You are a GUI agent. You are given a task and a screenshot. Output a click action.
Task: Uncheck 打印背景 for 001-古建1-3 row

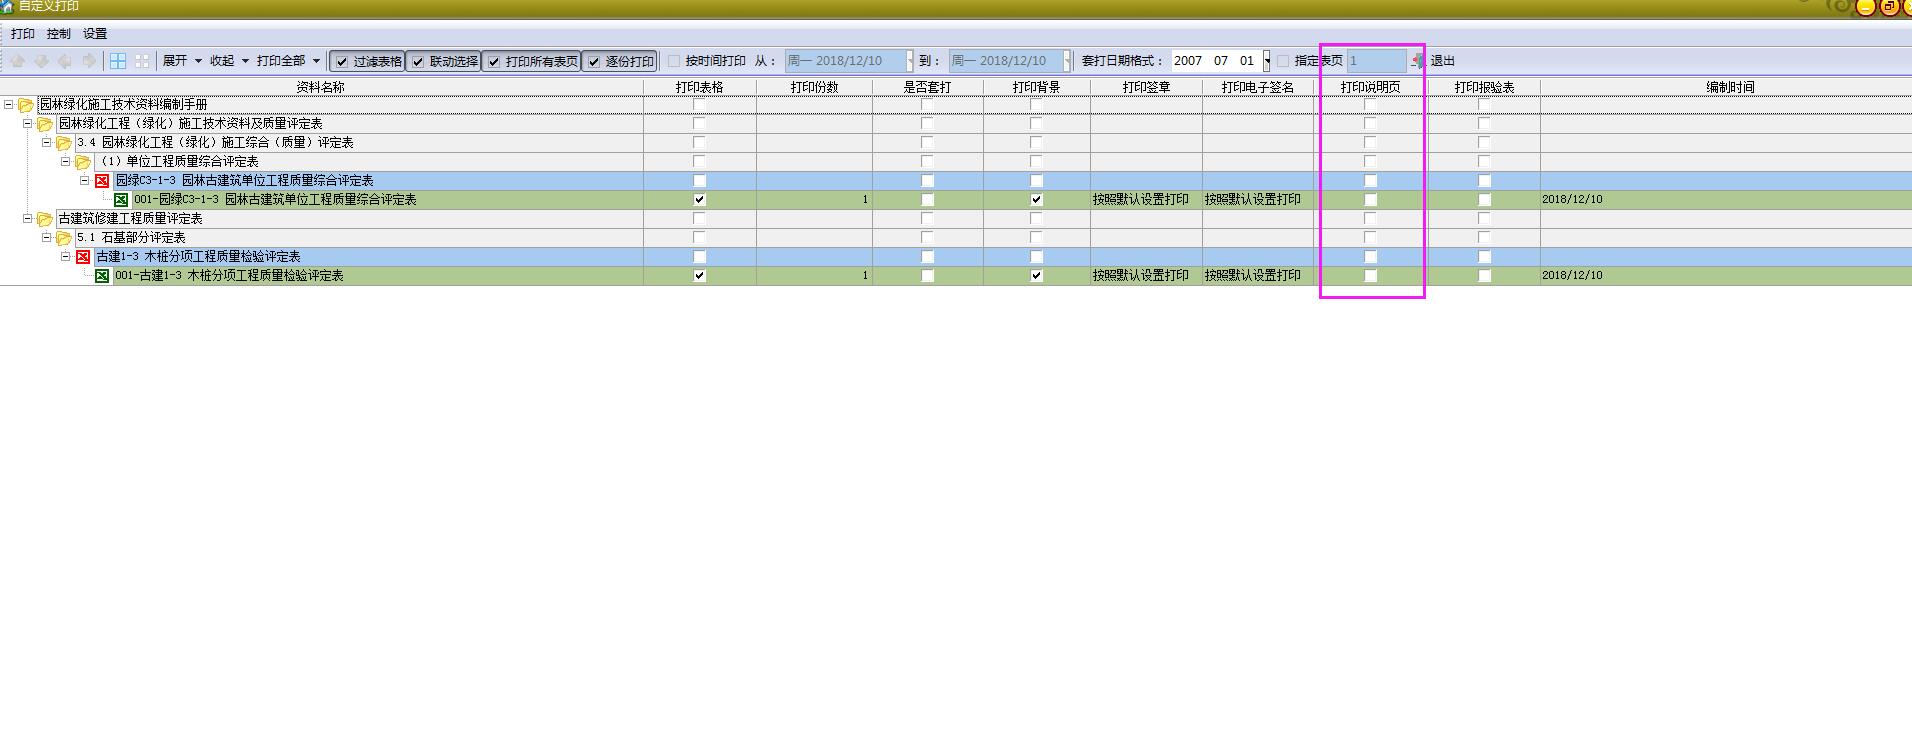1036,276
